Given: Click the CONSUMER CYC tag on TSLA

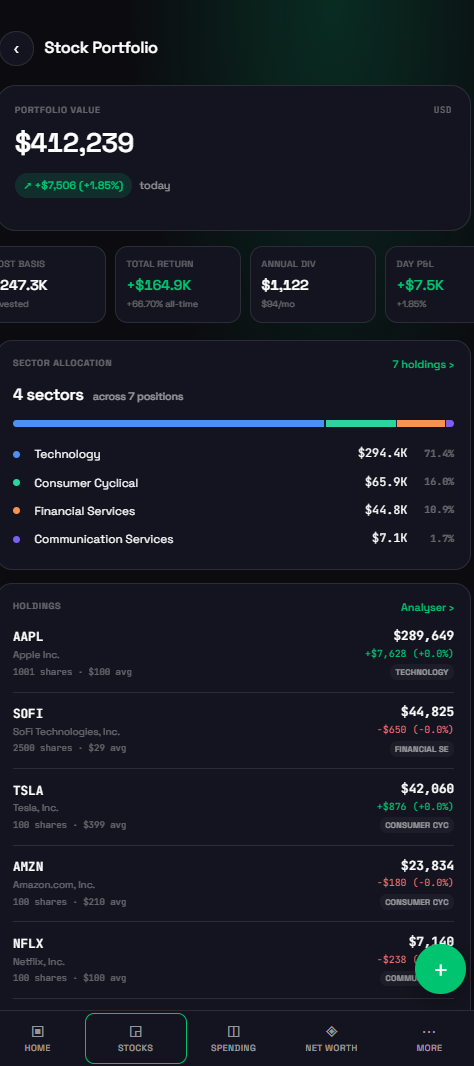Looking at the screenshot, I should click(x=417, y=825).
